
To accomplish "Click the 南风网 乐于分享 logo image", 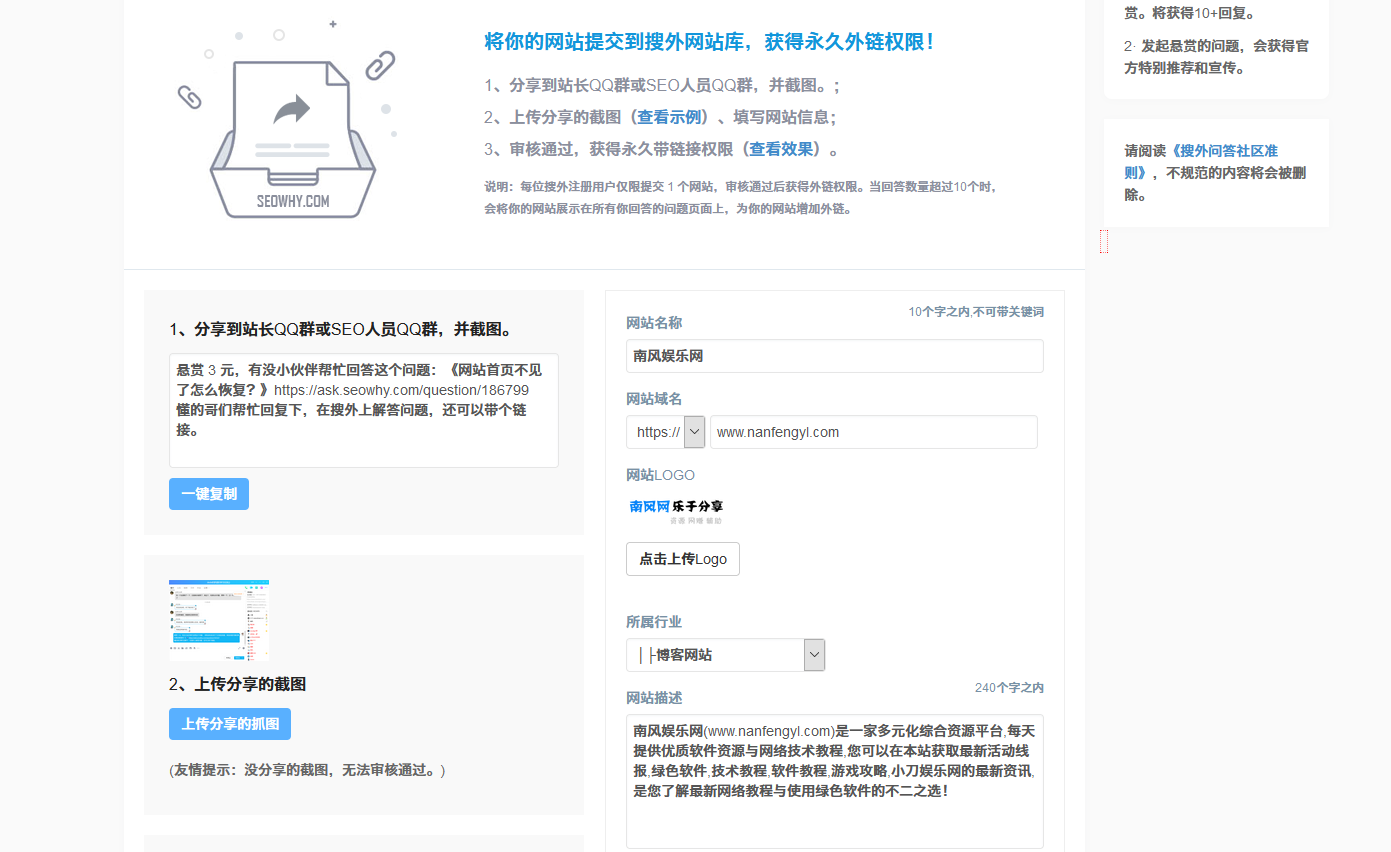I will coord(676,510).
